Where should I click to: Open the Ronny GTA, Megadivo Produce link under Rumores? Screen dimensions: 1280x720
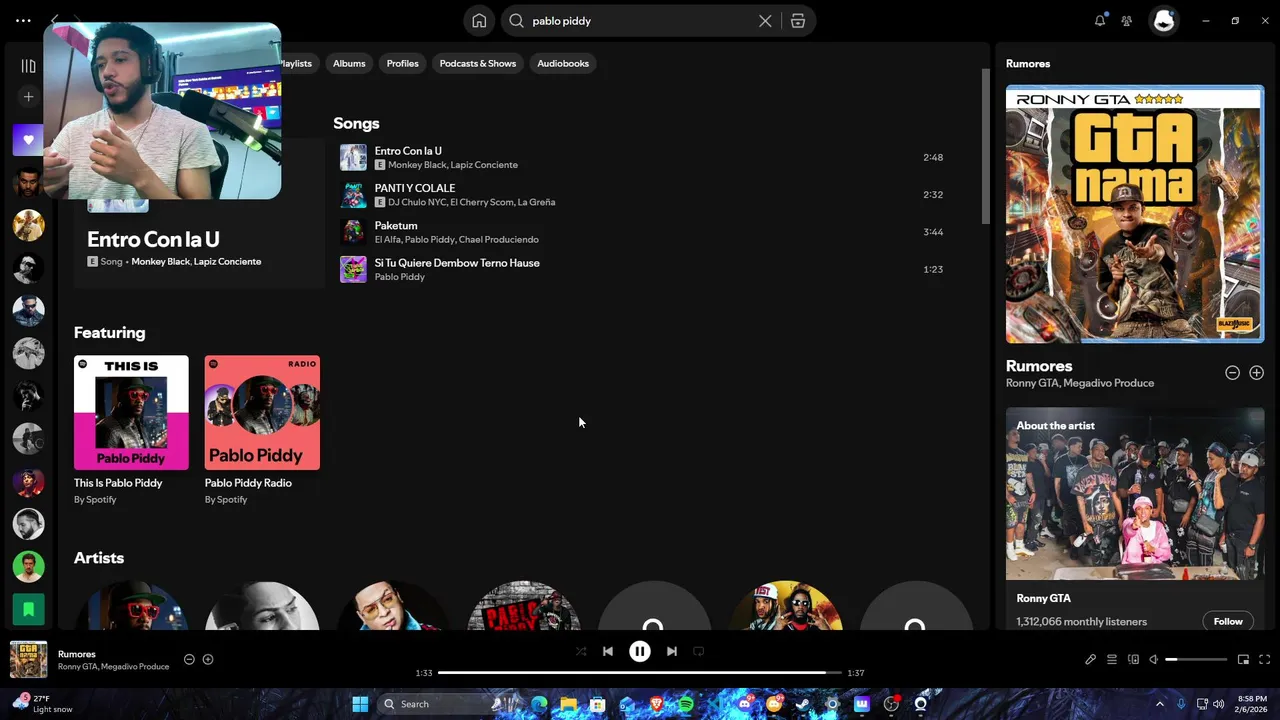pos(1080,383)
